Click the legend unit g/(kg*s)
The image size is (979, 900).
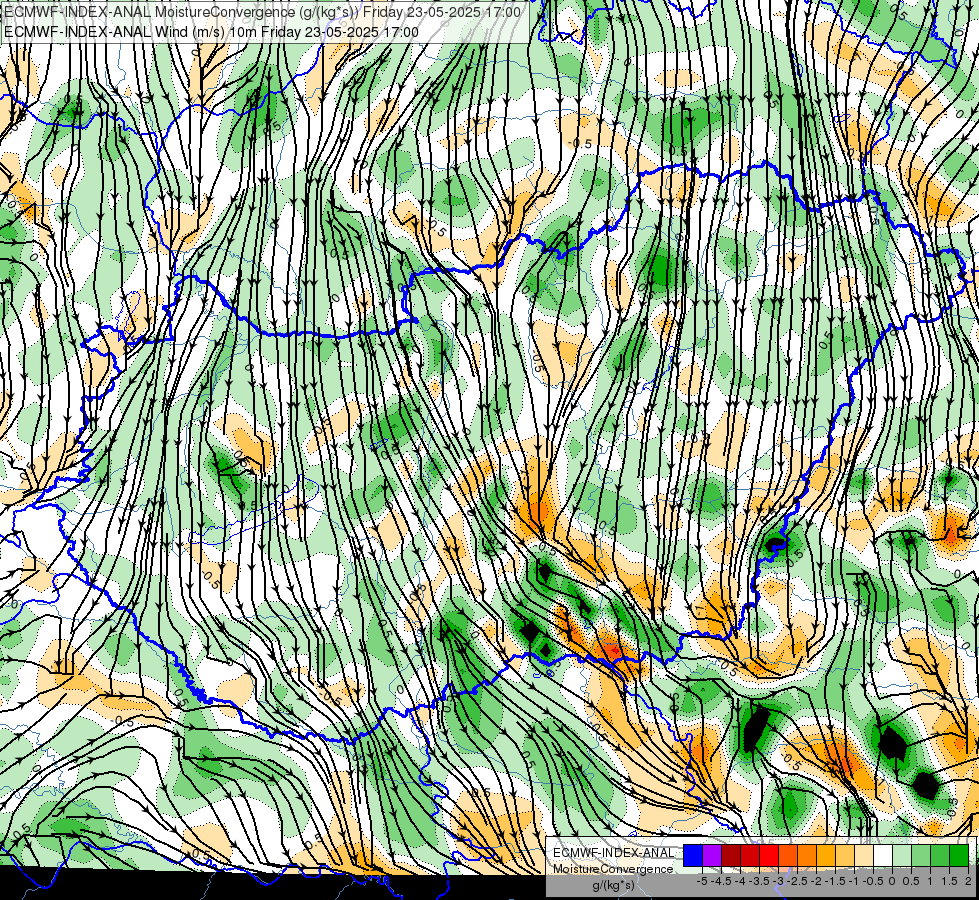click(x=613, y=886)
